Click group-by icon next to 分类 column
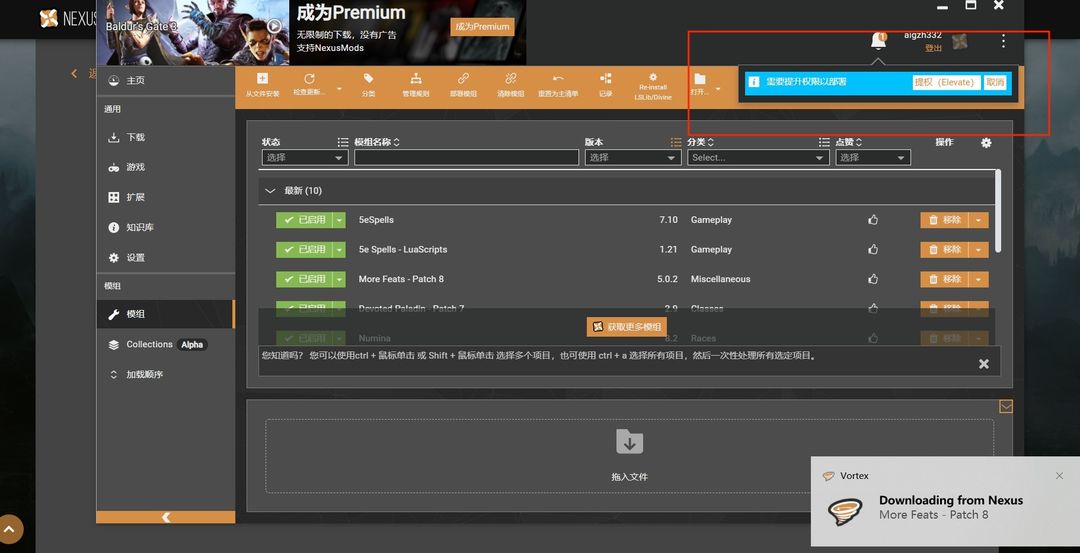 click(824, 142)
